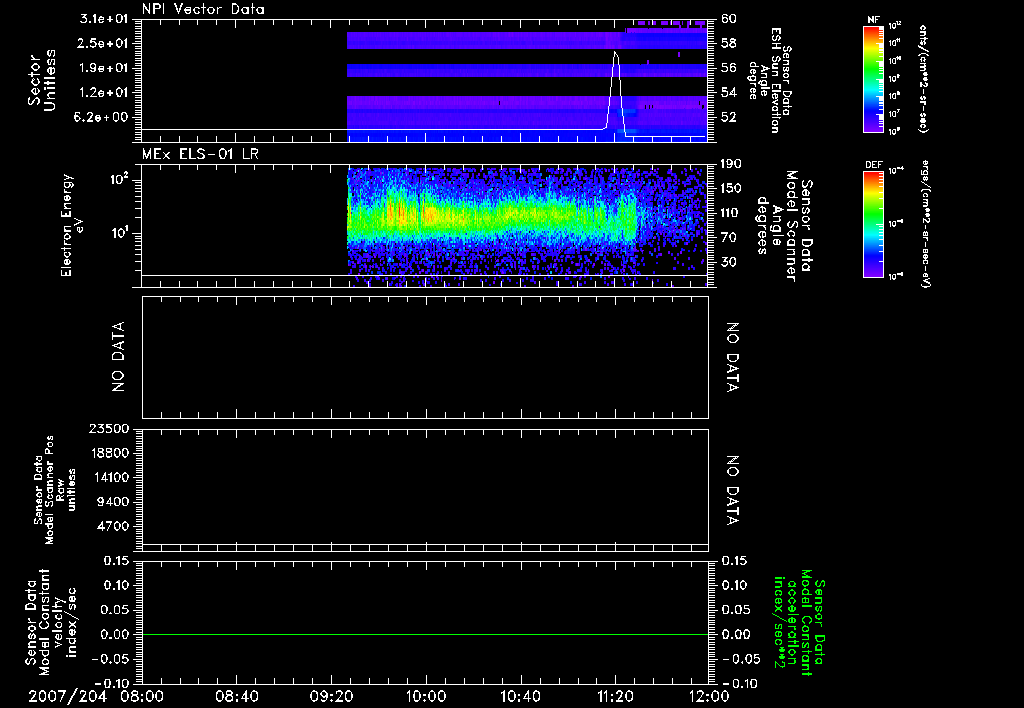Image resolution: width=1024 pixels, height=708 pixels.
Task: Click the '190' scanner angle axis value
Action: (x=733, y=164)
